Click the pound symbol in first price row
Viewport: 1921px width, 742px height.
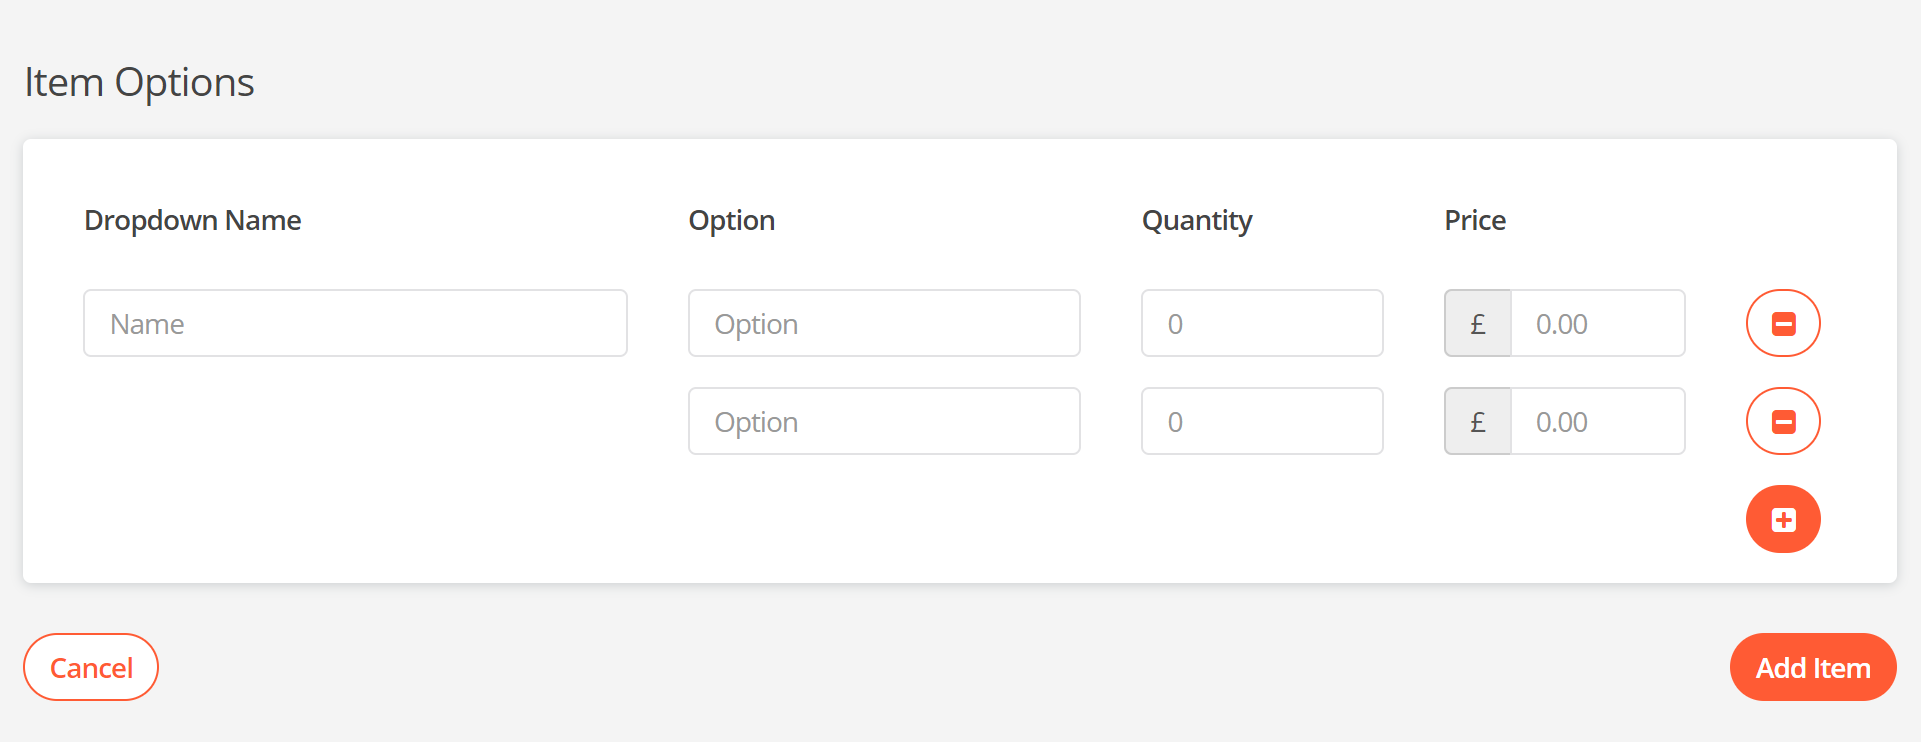pos(1477,323)
